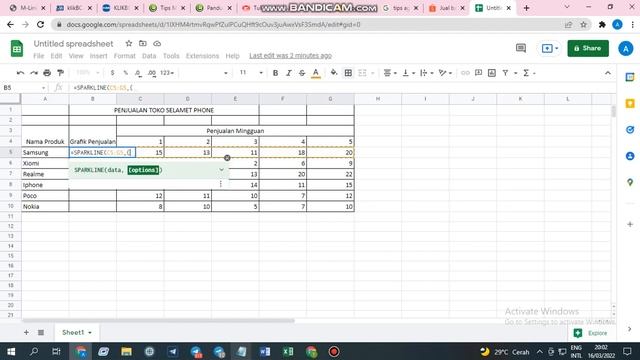This screenshot has width=640, height=360.
Task: Open the text color picker
Action: click(316, 73)
